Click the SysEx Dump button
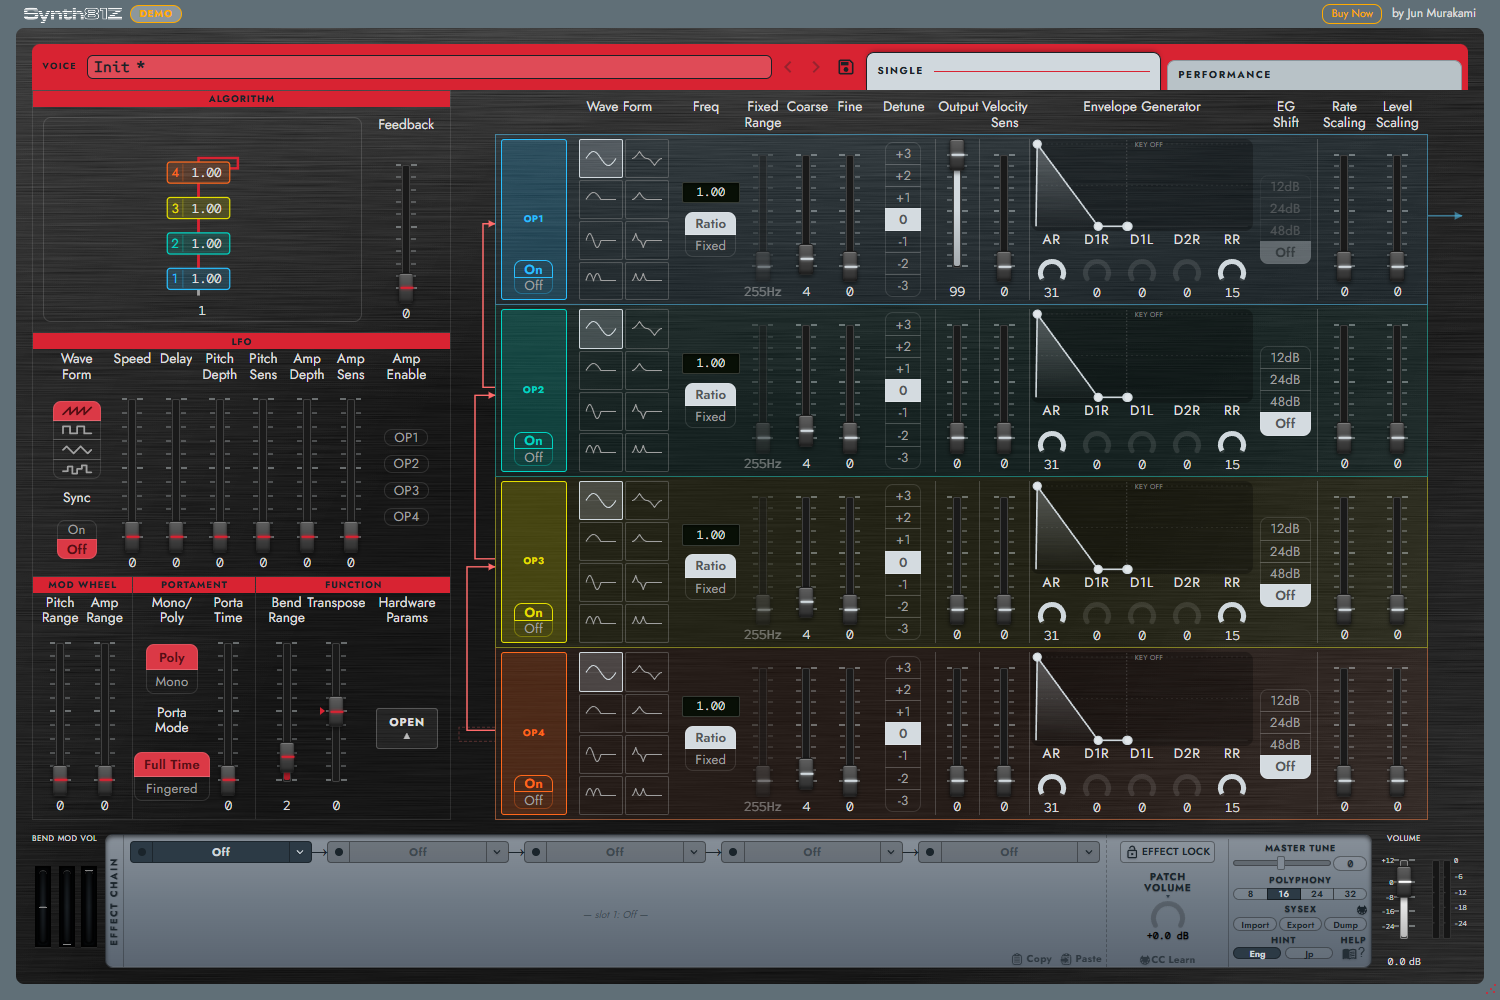The image size is (1500, 1000). (x=1346, y=925)
